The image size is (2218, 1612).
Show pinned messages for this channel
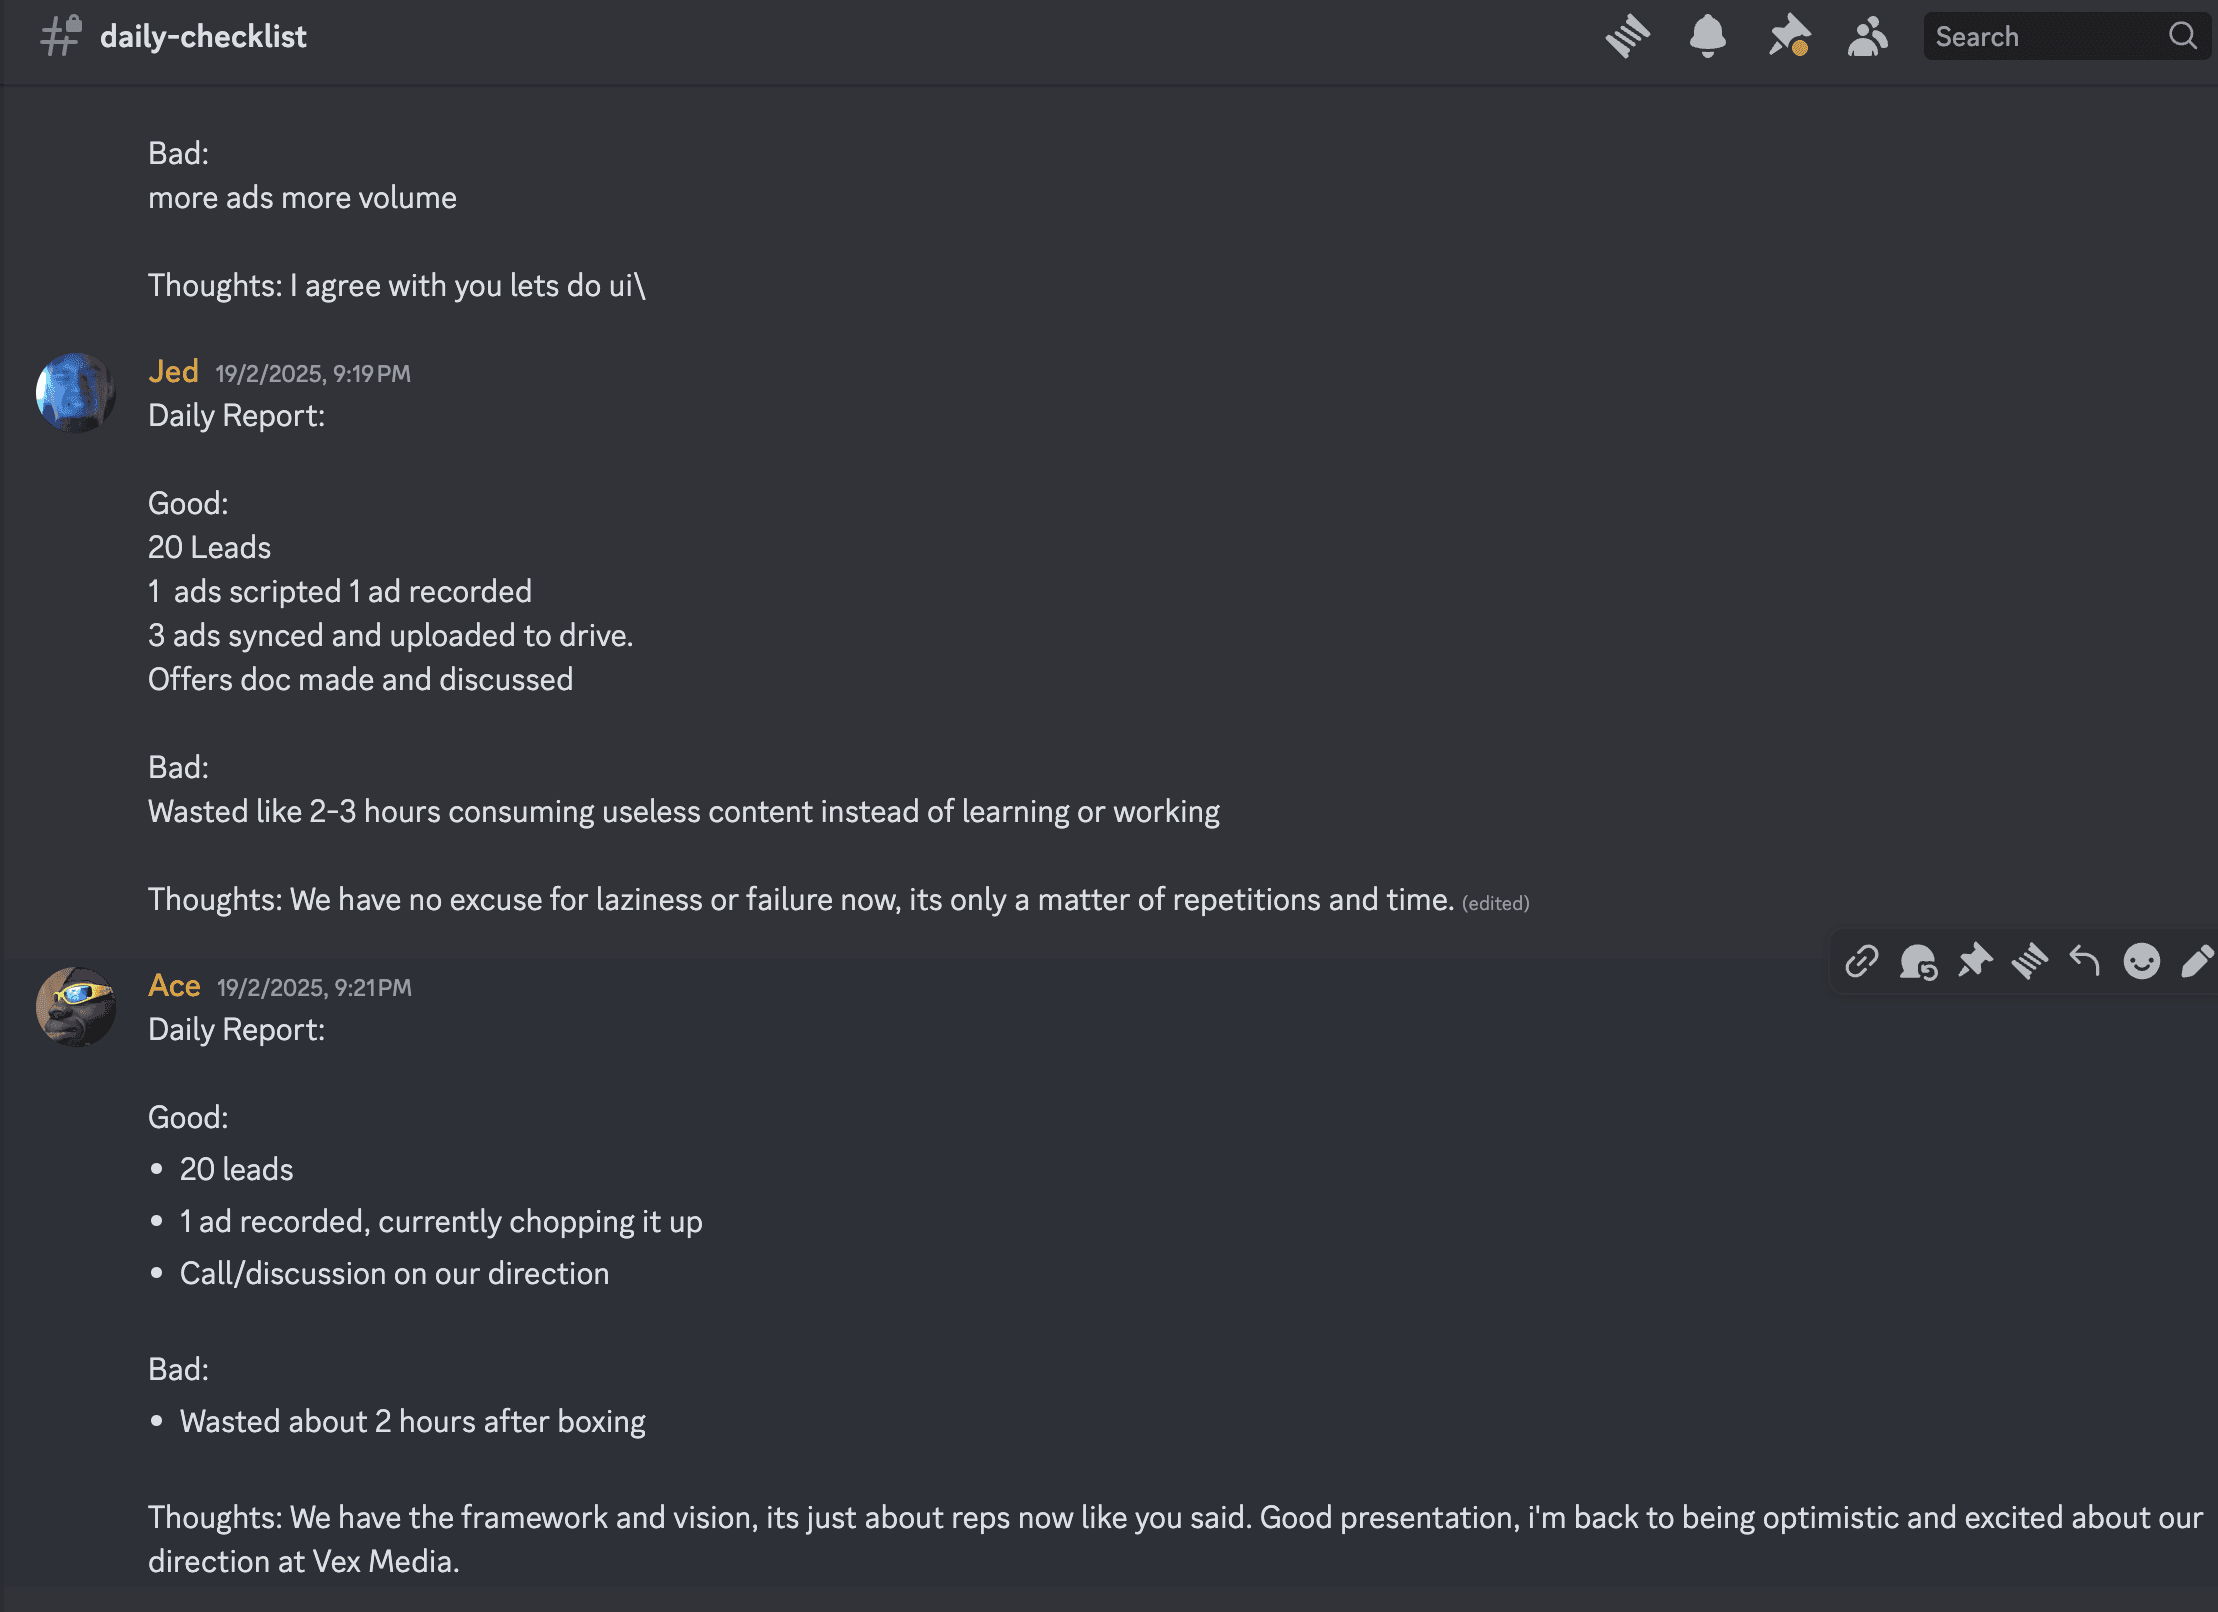(x=1789, y=37)
